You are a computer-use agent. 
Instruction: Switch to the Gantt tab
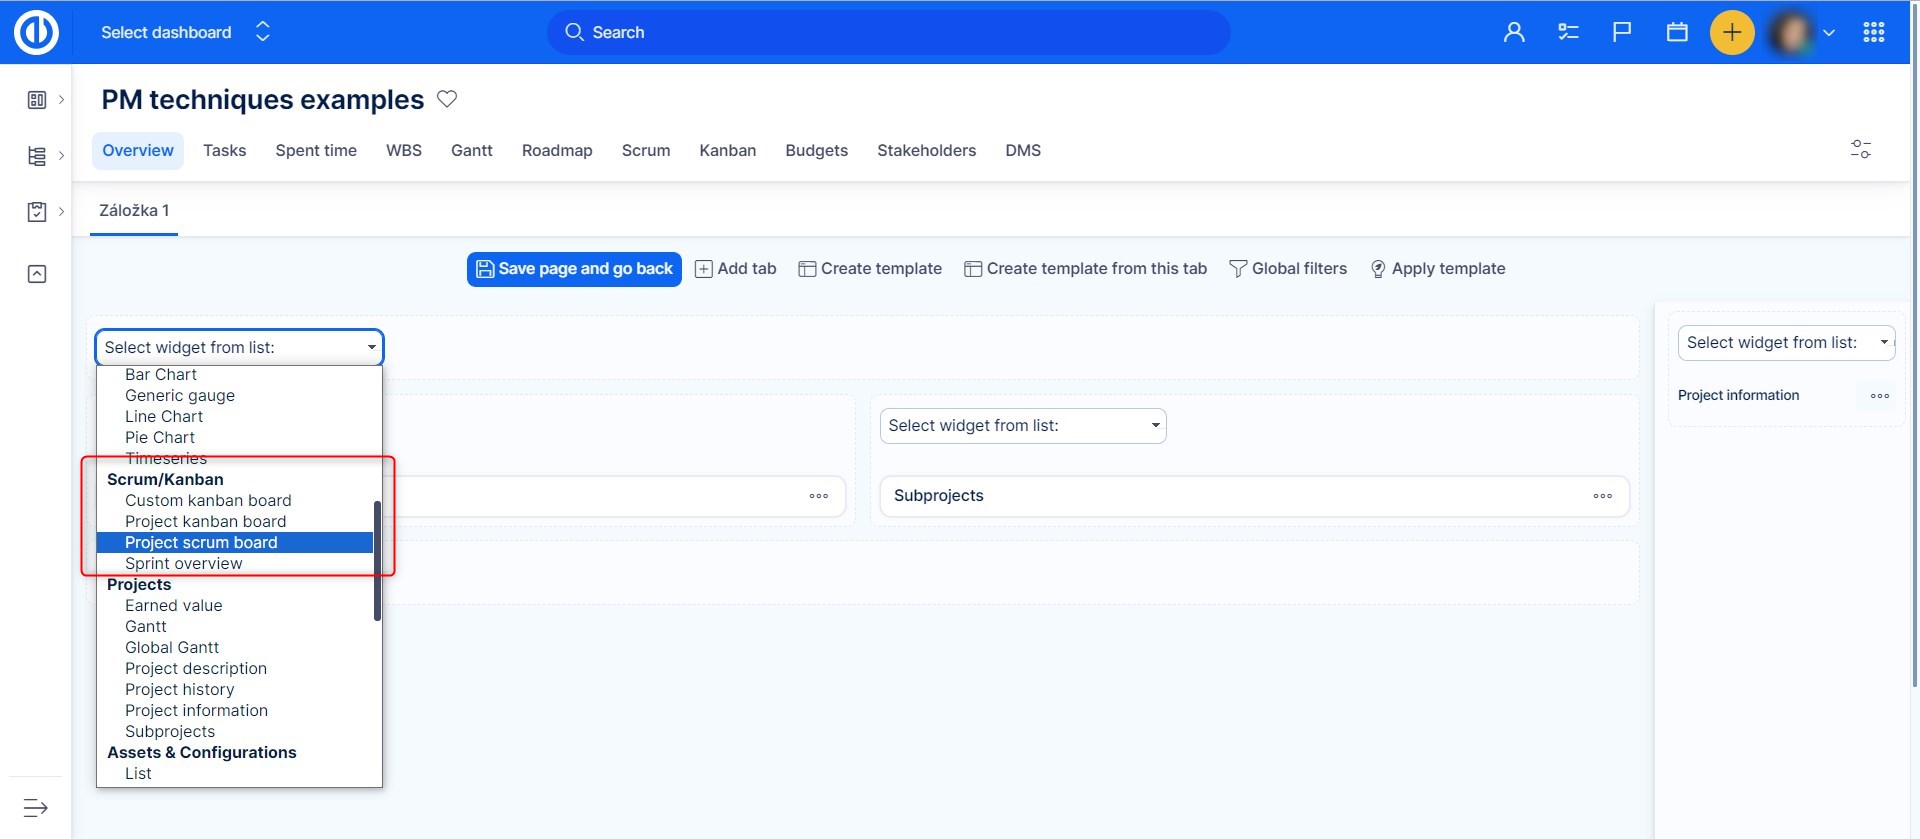pos(471,150)
